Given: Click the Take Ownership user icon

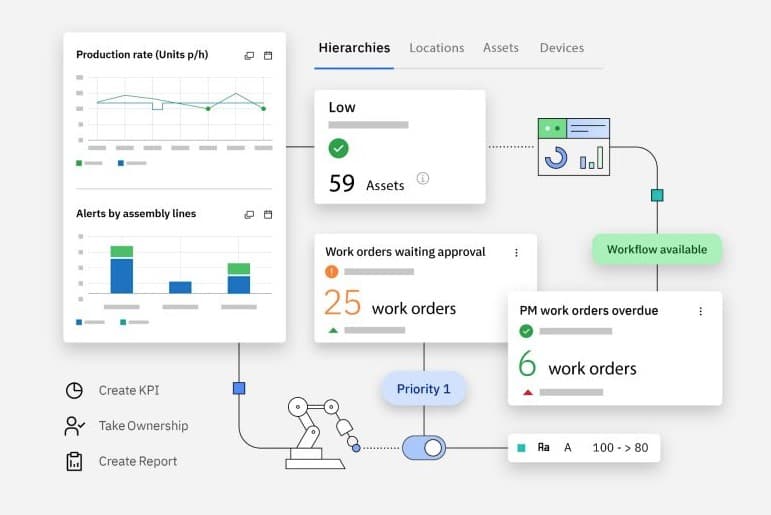Looking at the screenshot, I should point(74,426).
